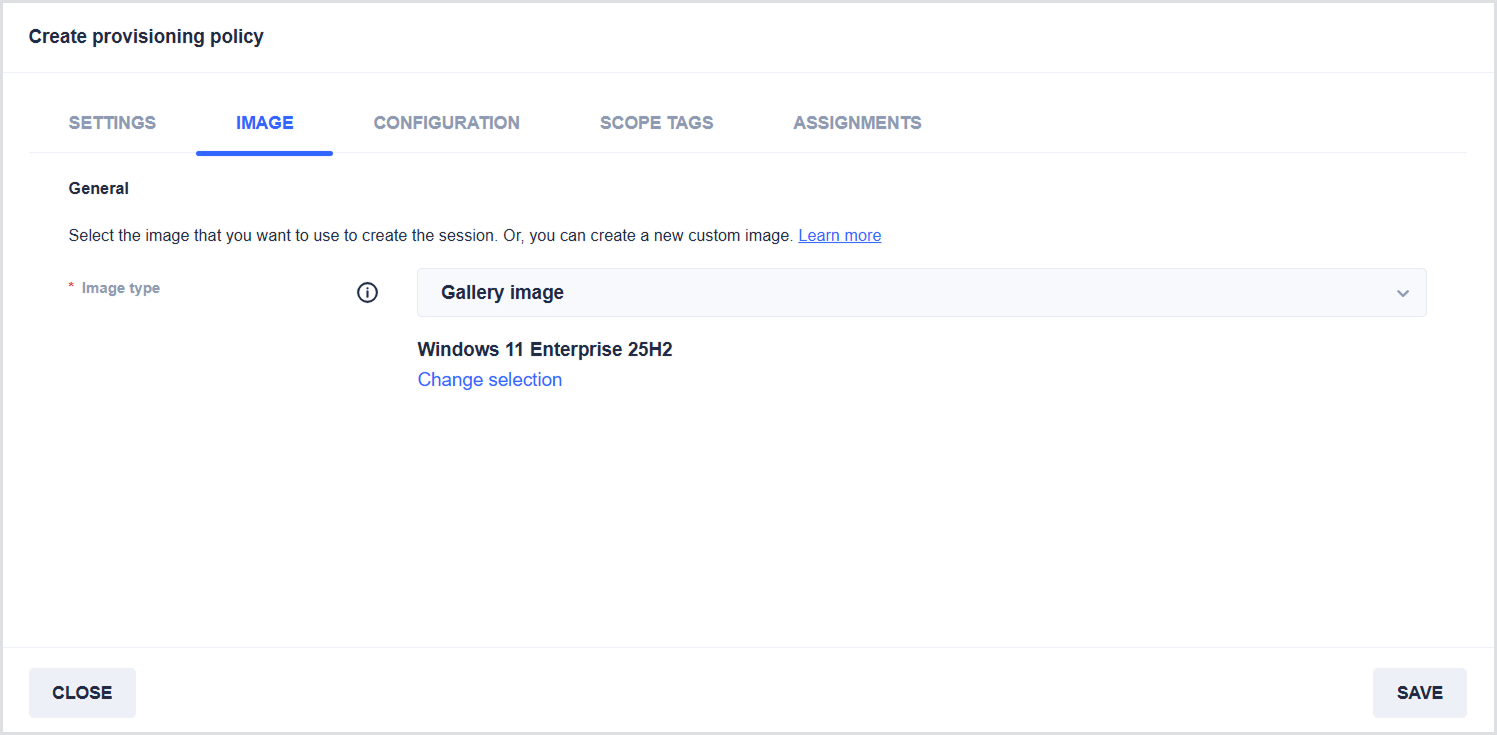The image size is (1497, 735).
Task: Switch to the Assignments tab
Action: click(857, 123)
